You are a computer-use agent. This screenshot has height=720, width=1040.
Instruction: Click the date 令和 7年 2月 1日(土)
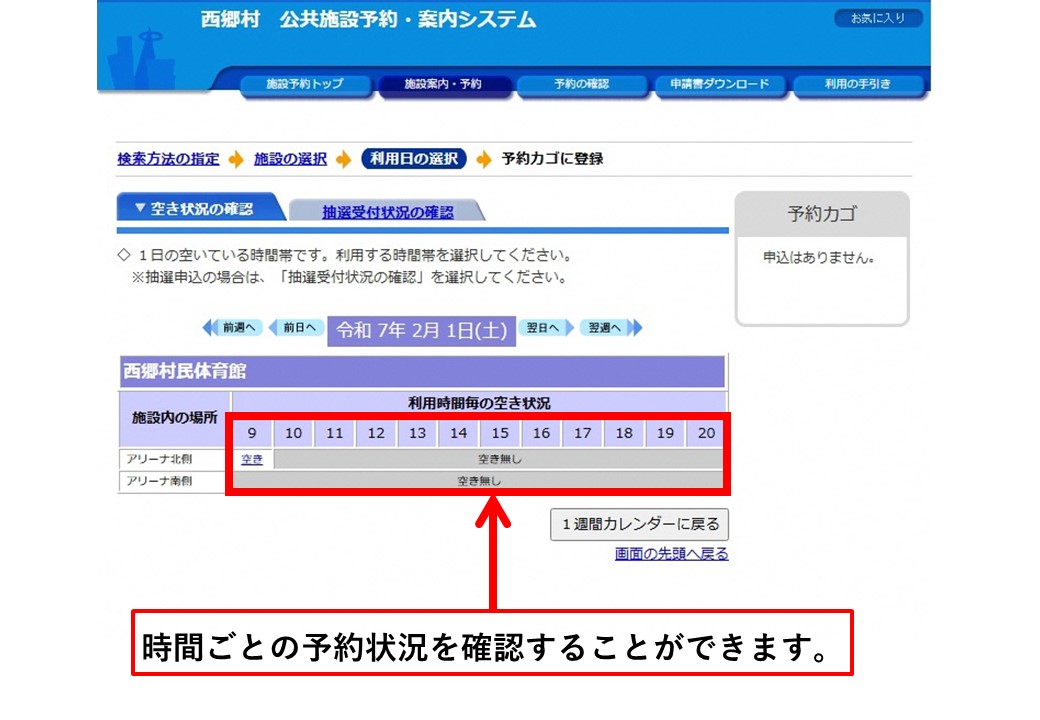(x=422, y=330)
